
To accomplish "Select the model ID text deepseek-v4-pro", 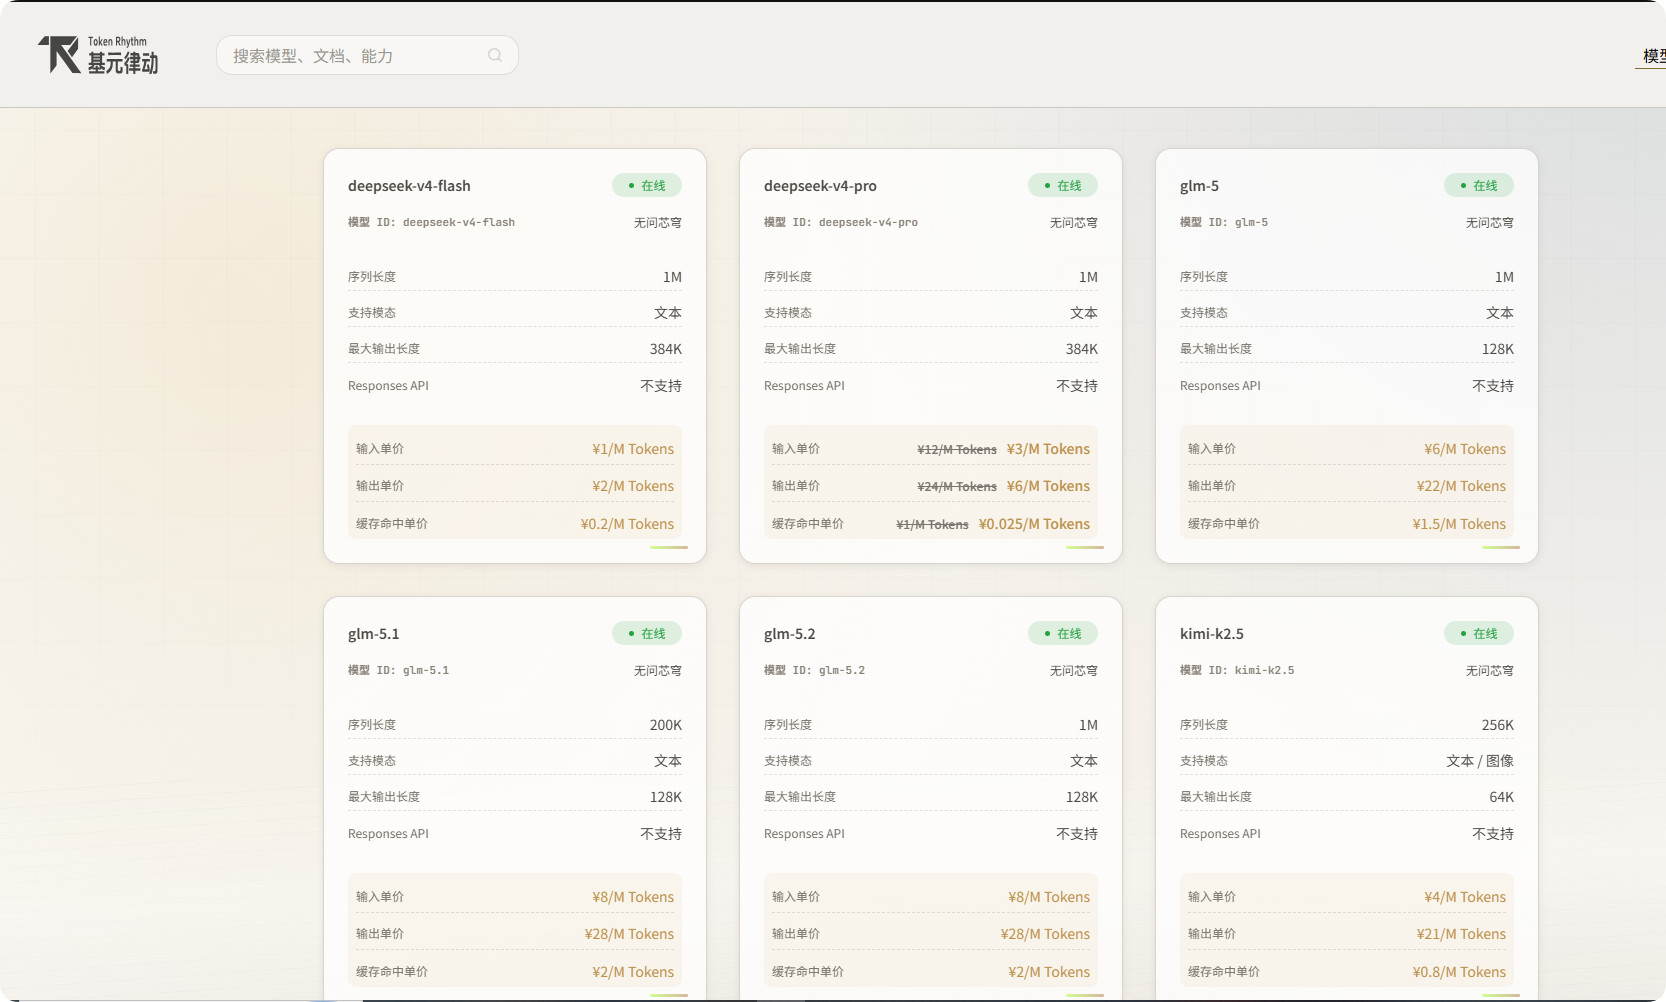I will (868, 222).
